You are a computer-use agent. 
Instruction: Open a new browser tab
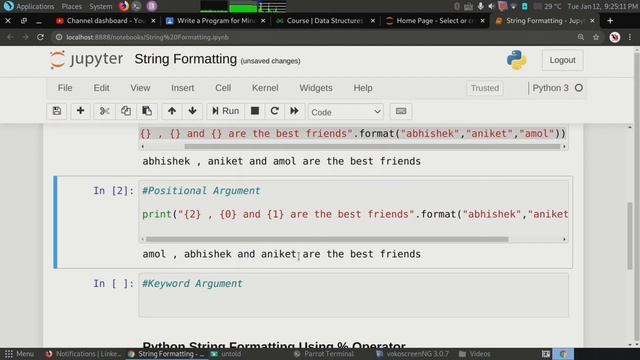[x=610, y=20]
